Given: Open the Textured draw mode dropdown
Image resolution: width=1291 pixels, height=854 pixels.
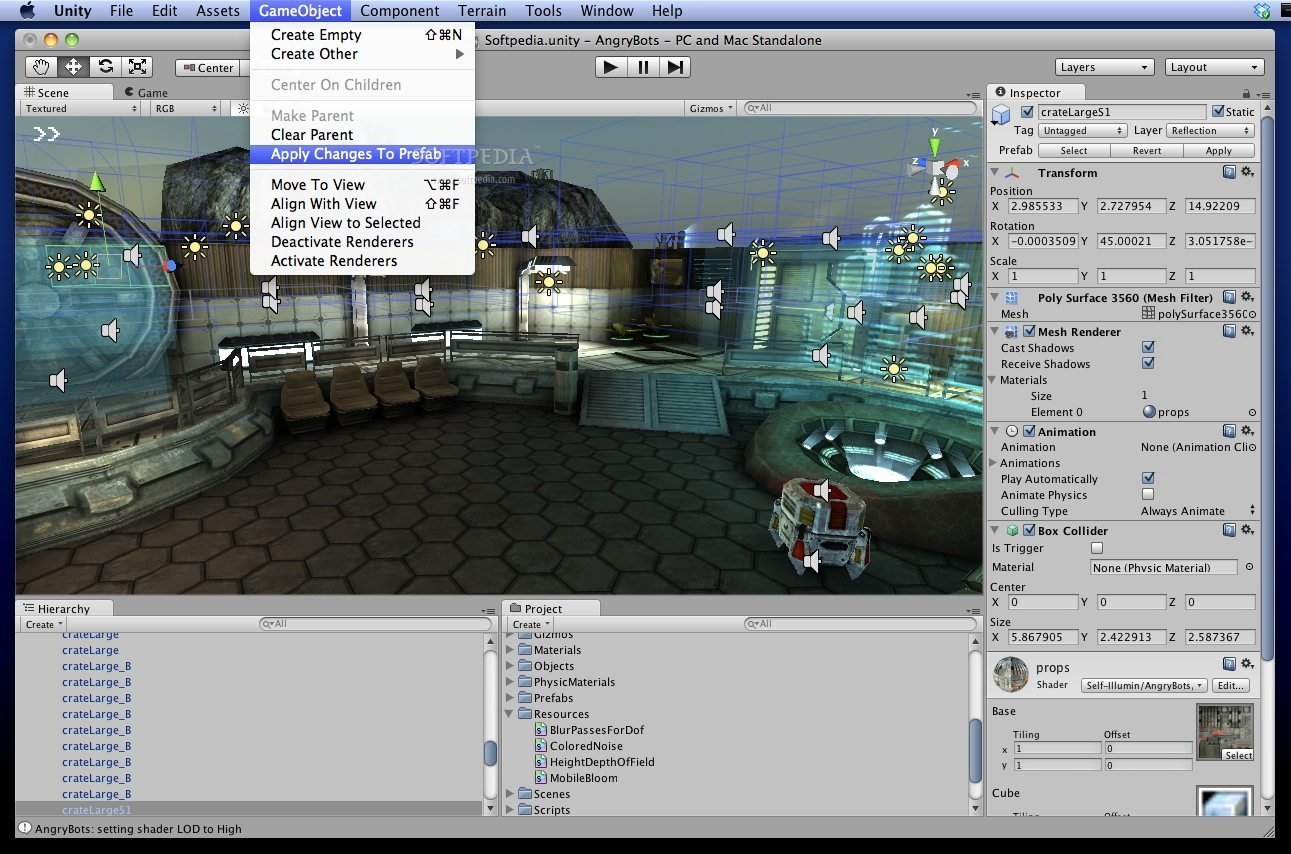Looking at the screenshot, I should pos(81,108).
